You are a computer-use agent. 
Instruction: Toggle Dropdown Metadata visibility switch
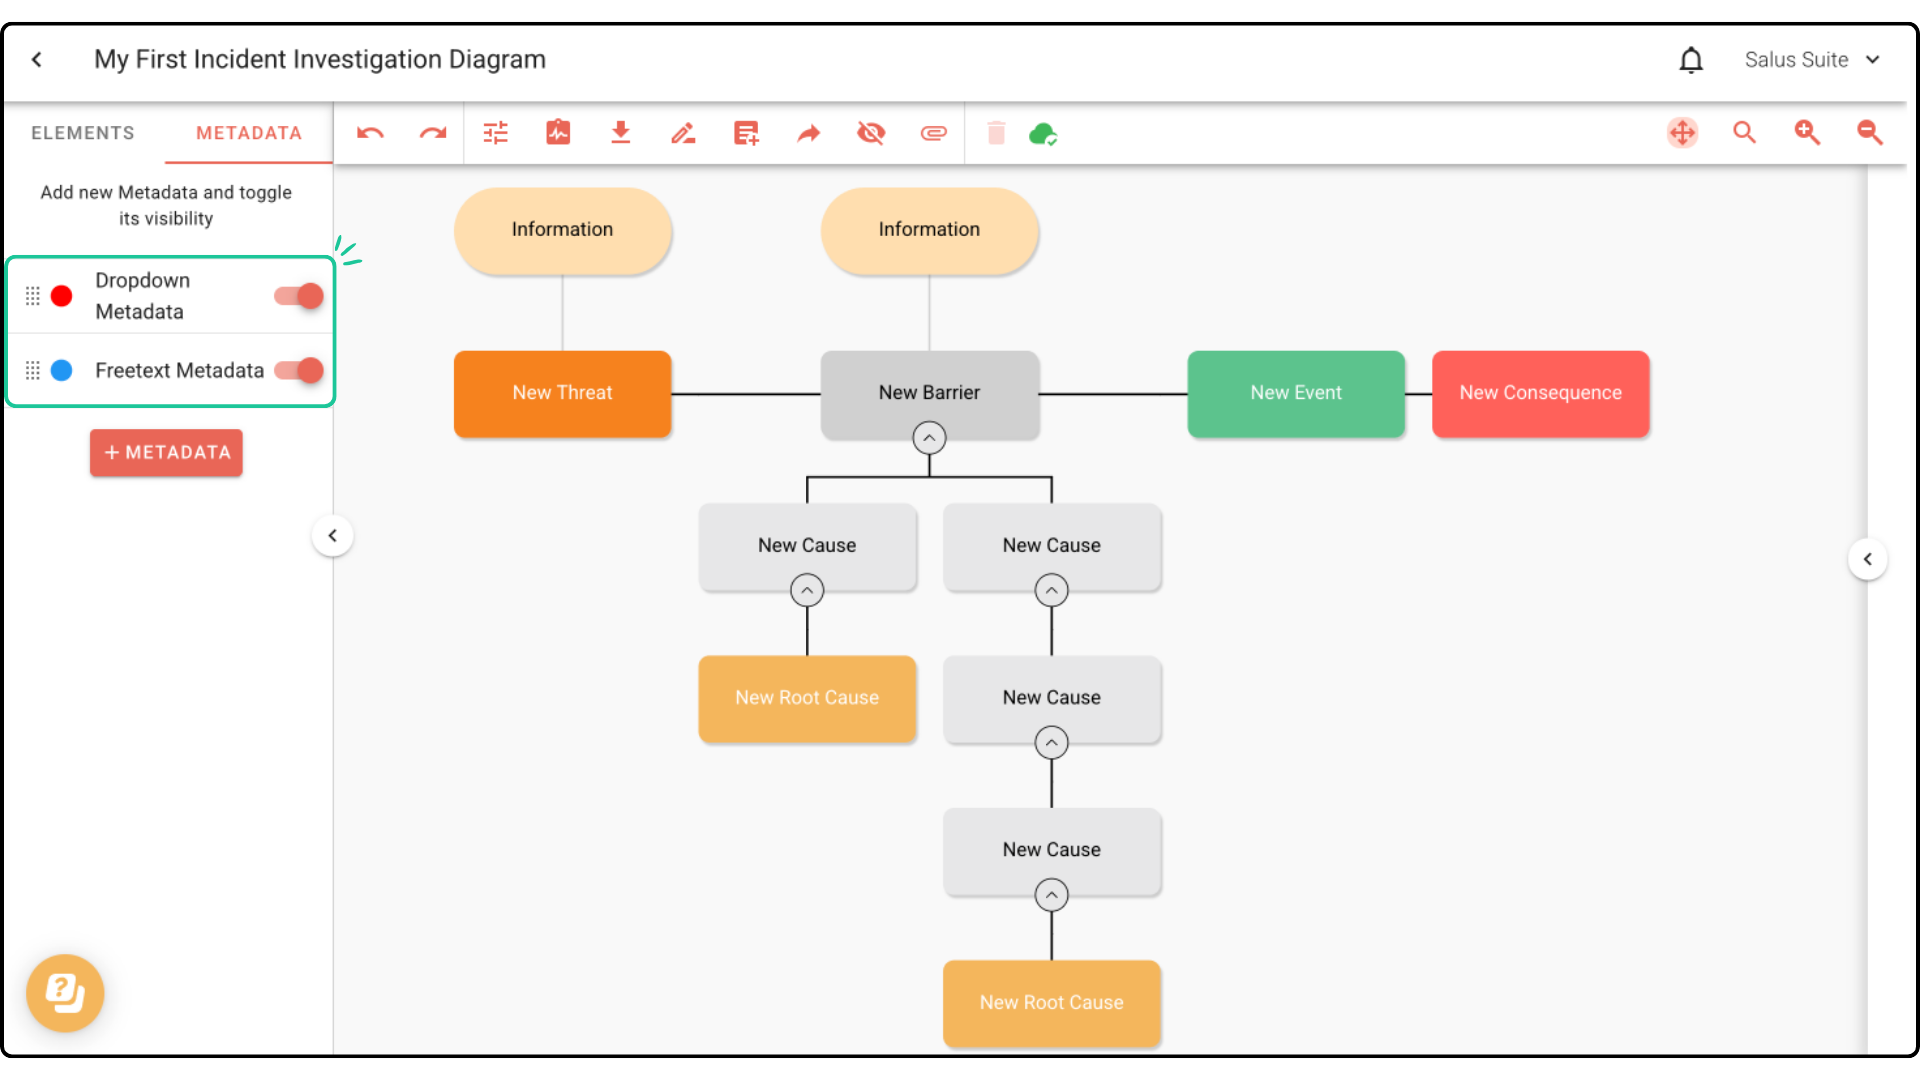click(x=299, y=296)
